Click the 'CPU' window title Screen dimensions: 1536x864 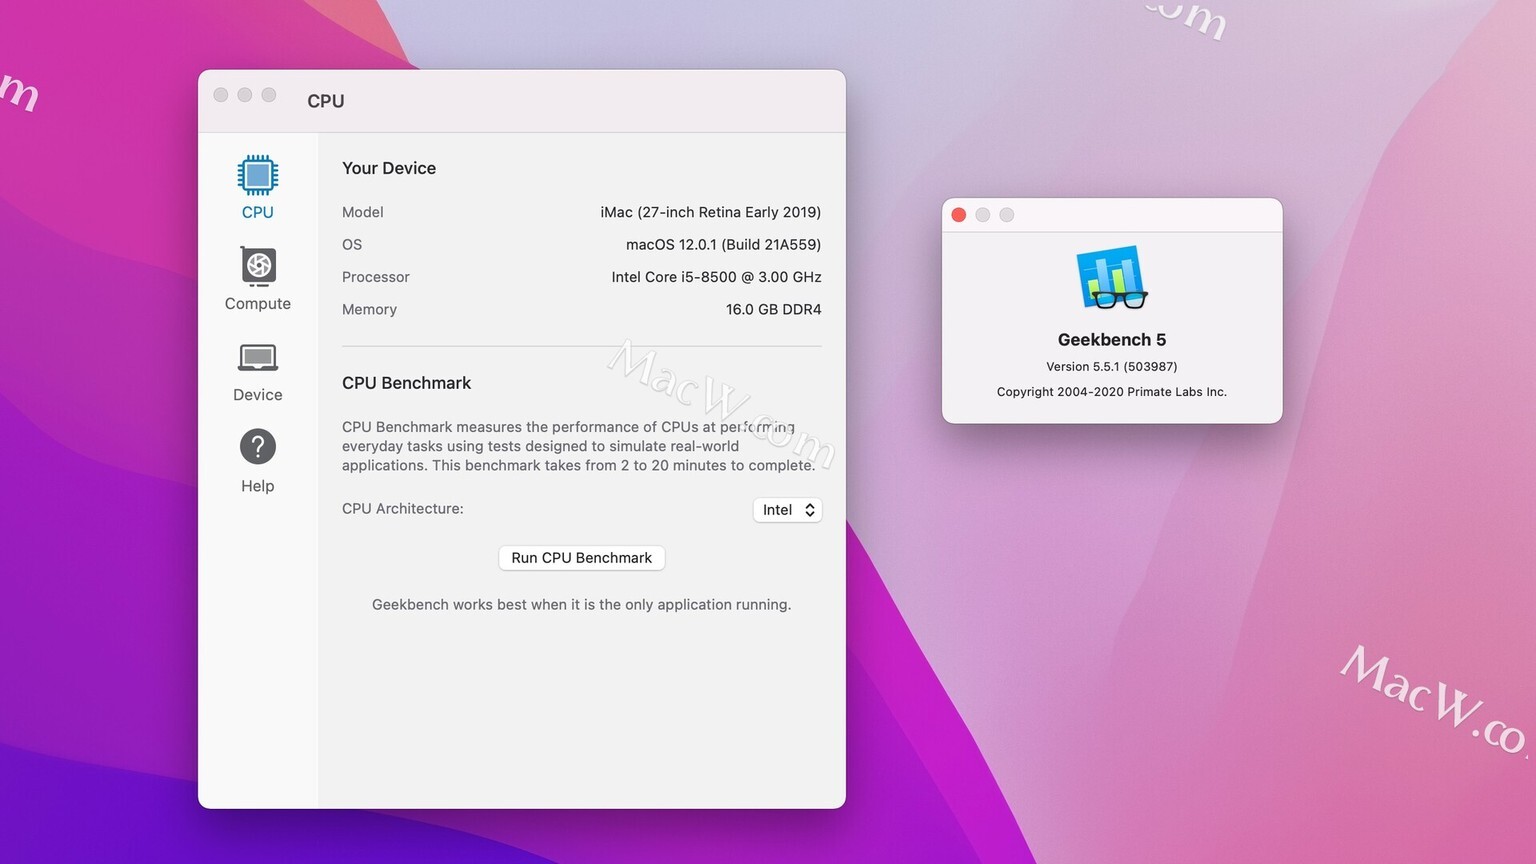(x=326, y=101)
